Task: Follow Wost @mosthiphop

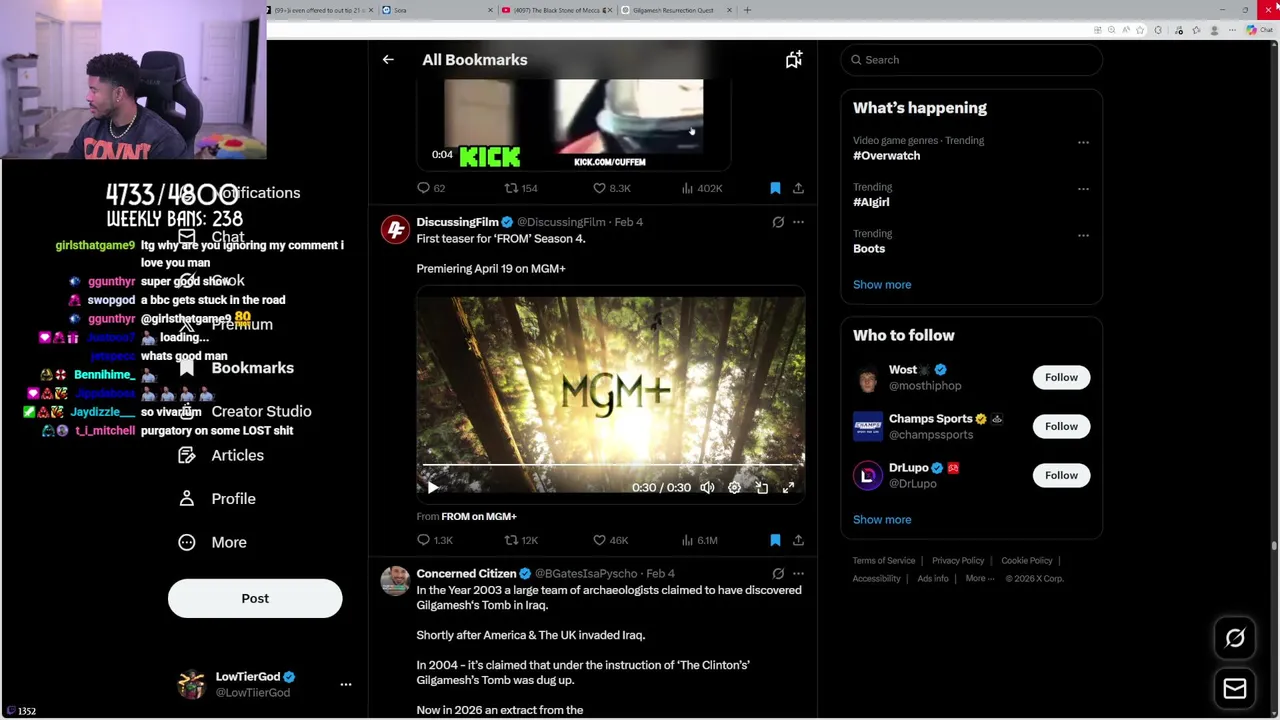Action: pos(1061,377)
